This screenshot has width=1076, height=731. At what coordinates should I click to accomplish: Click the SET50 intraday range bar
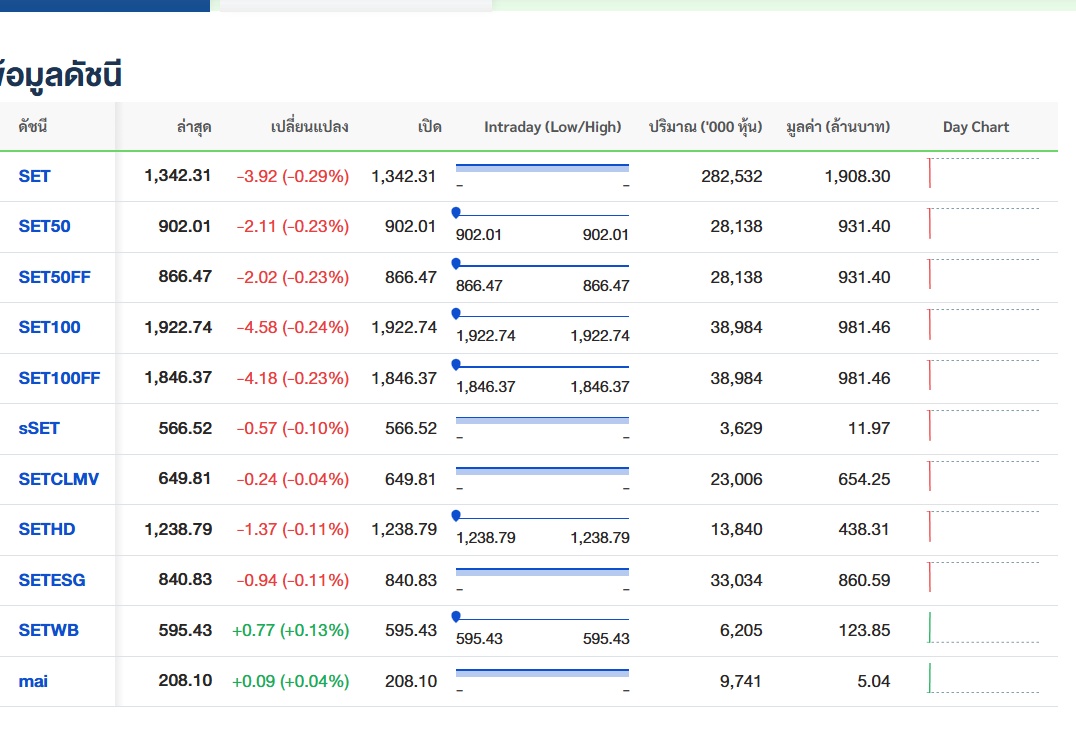[542, 215]
